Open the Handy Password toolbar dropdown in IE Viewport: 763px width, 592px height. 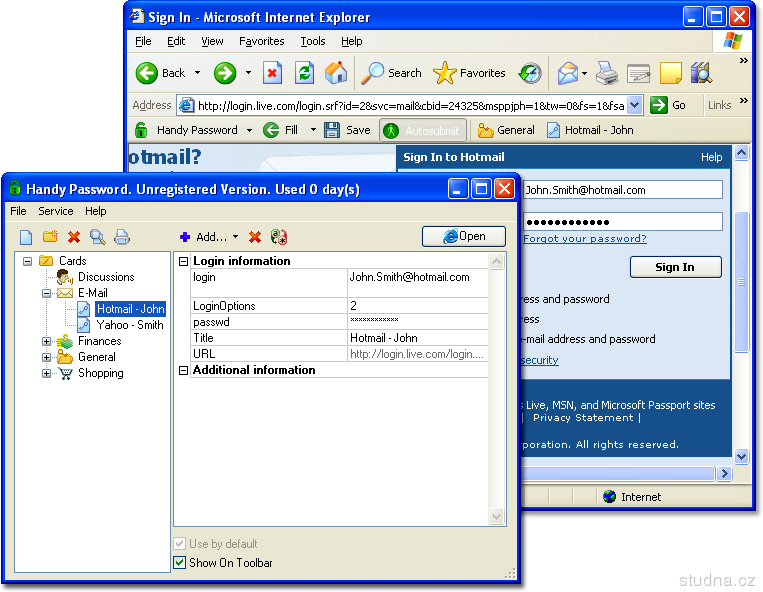tap(249, 130)
